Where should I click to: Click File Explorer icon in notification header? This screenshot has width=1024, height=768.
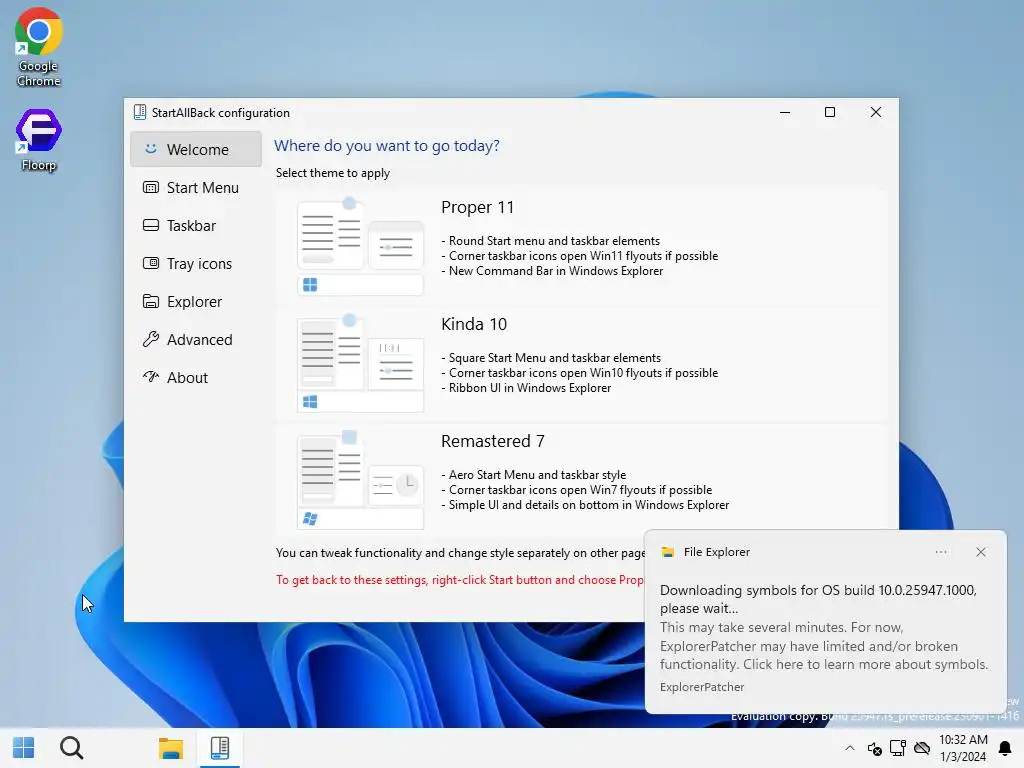tap(667, 552)
